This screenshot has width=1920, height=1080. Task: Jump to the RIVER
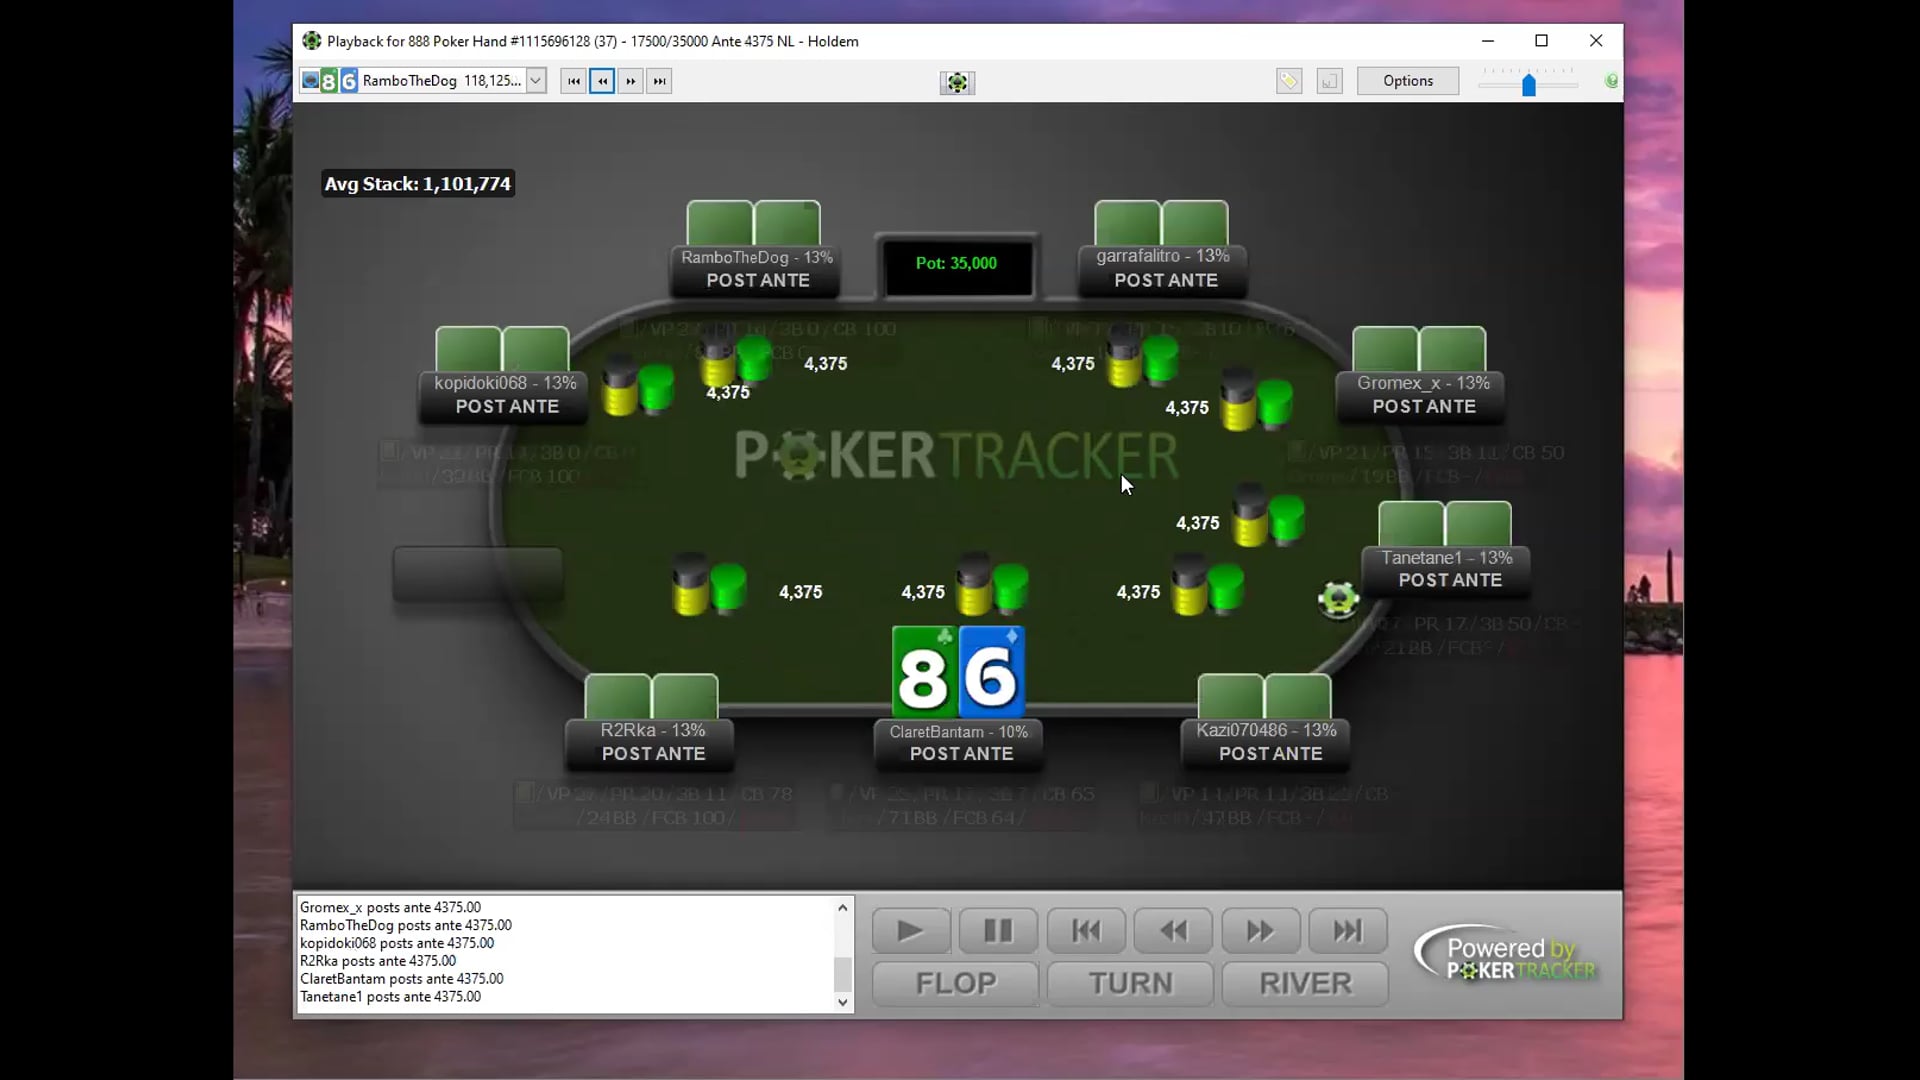(x=1305, y=984)
